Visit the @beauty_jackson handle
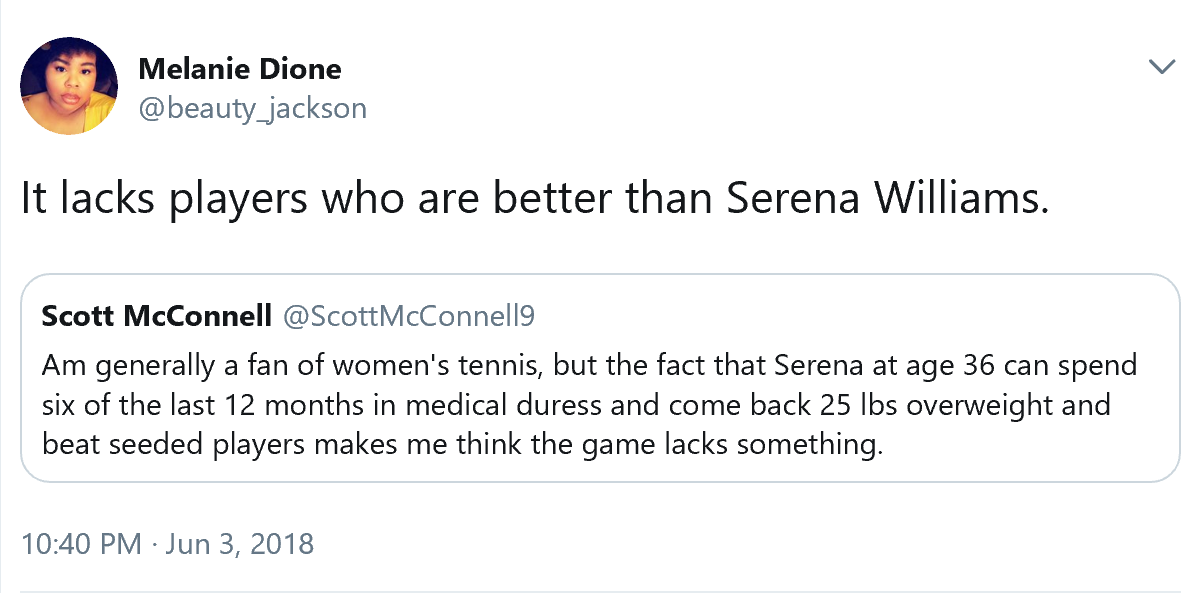Screen dimensions: 1200x593 click(253, 107)
